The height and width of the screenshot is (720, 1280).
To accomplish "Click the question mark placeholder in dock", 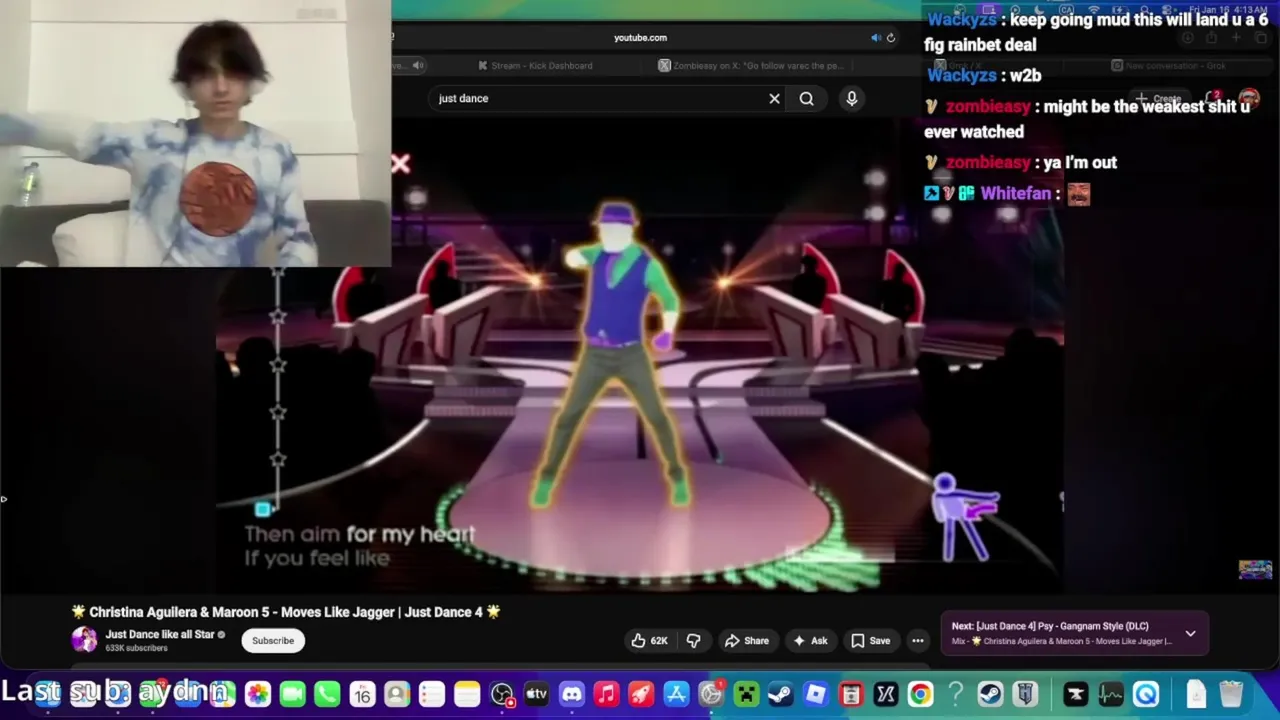I will pyautogui.click(x=955, y=693).
